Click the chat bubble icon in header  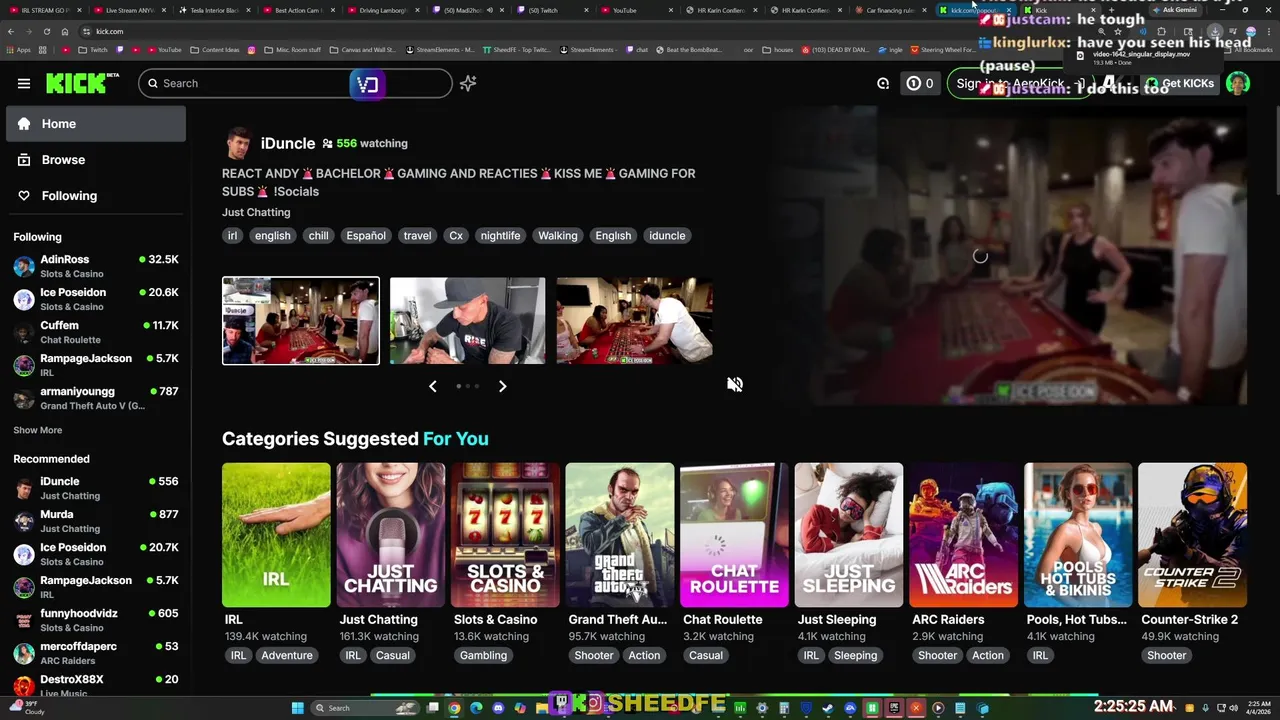point(883,84)
